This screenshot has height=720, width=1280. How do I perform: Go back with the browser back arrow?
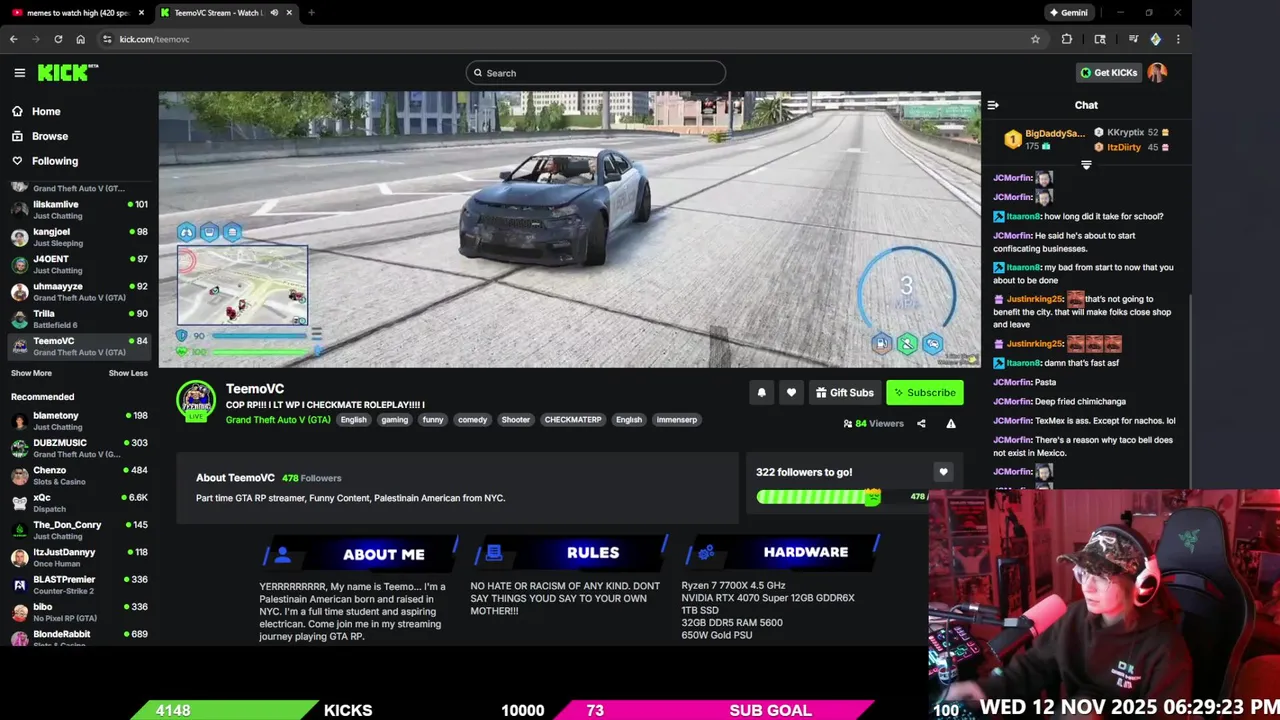click(14, 39)
